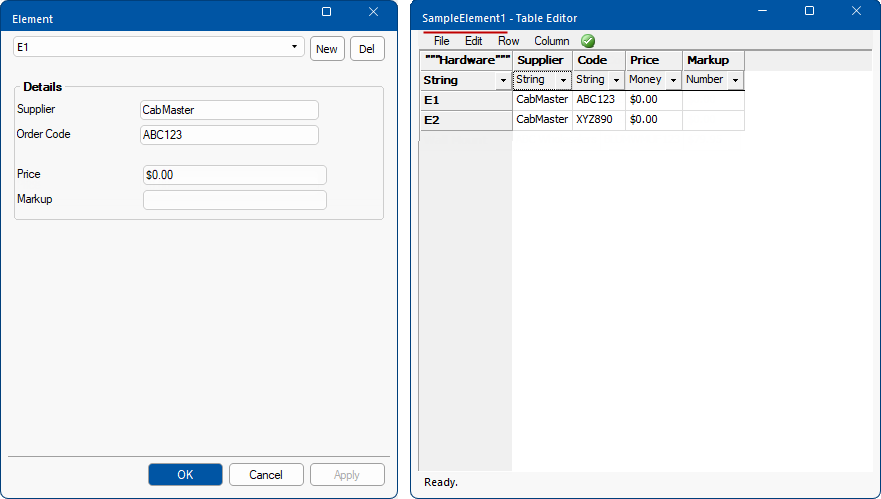Open the File menu
Image resolution: width=881 pixels, height=499 pixels.
click(441, 41)
